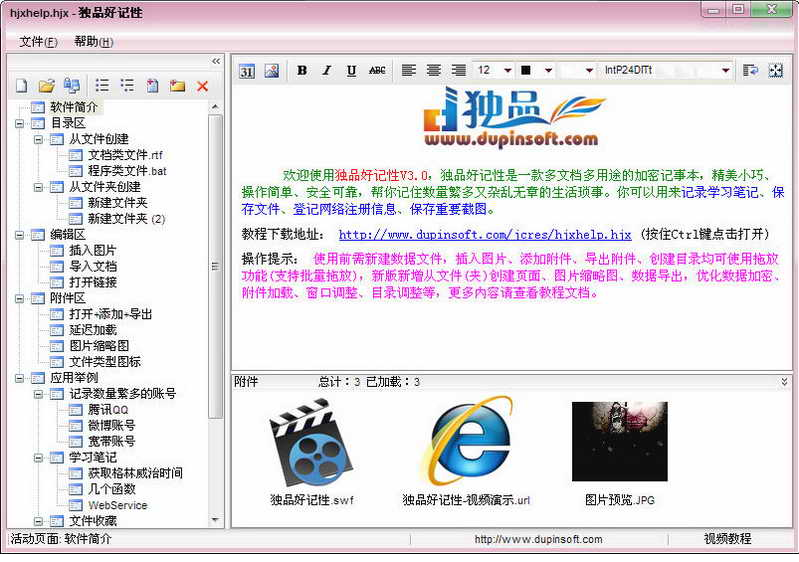Viewport: 799px width, 562px height.
Task: Click the lock and computers encryption icon
Action: click(x=71, y=86)
